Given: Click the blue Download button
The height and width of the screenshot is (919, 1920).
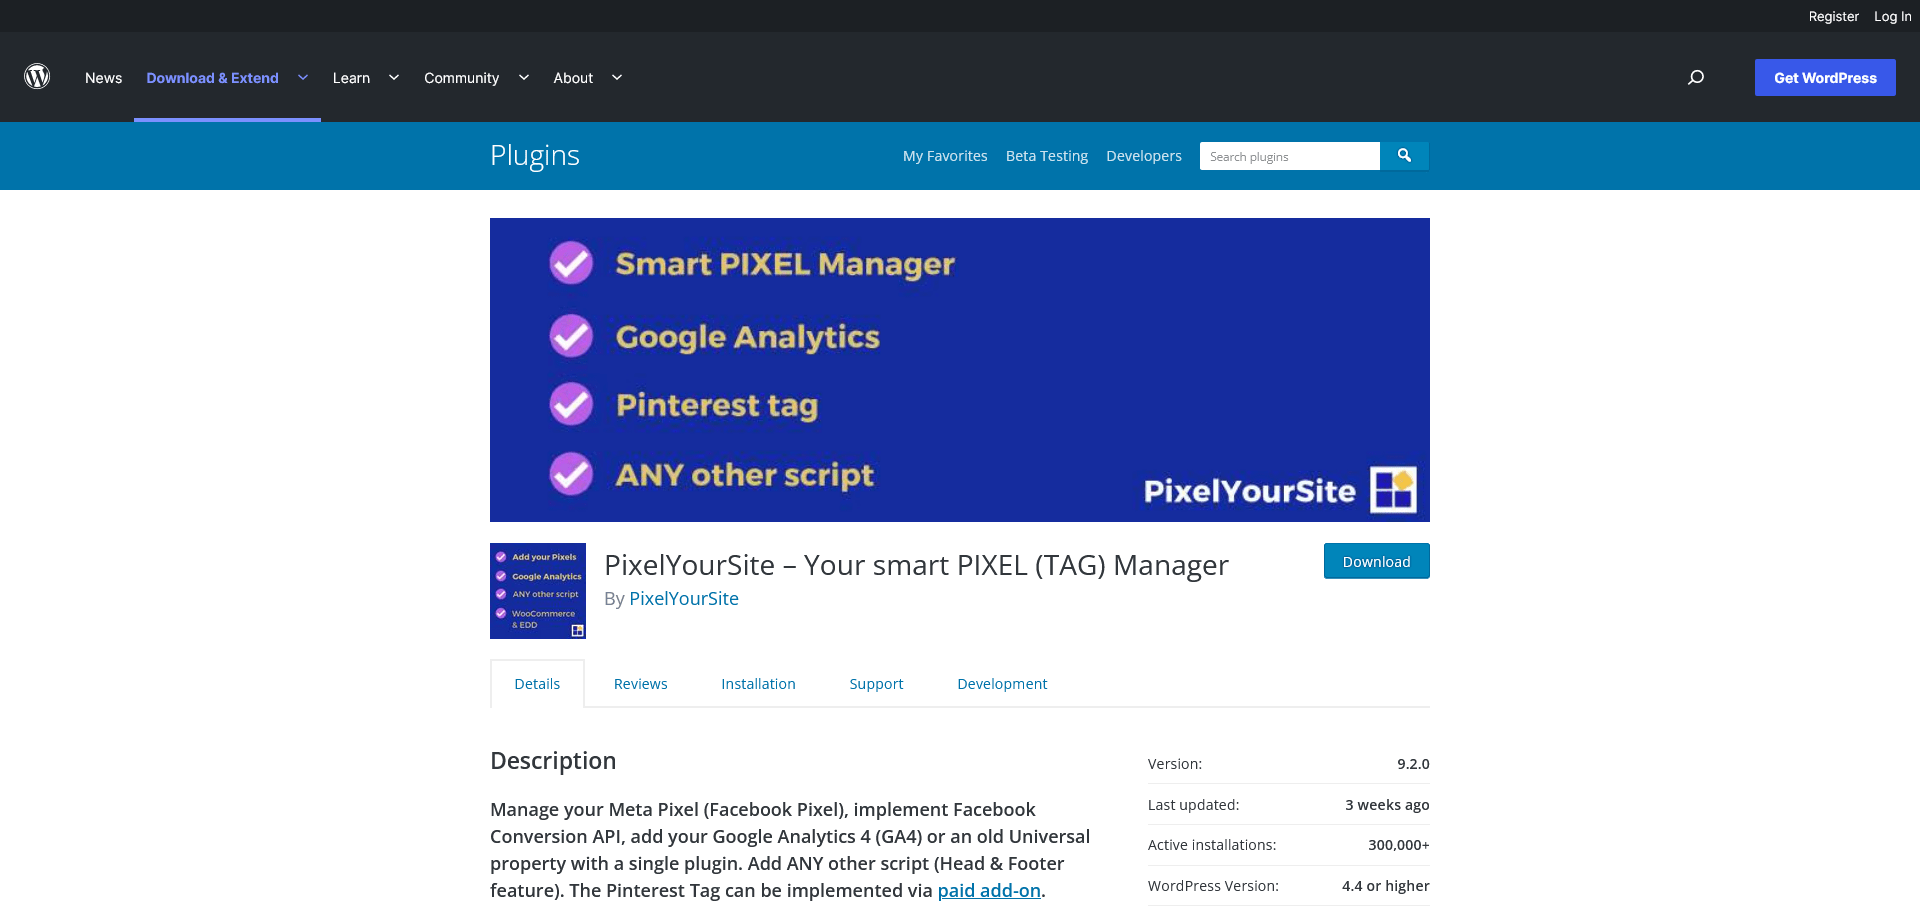Looking at the screenshot, I should point(1376,562).
